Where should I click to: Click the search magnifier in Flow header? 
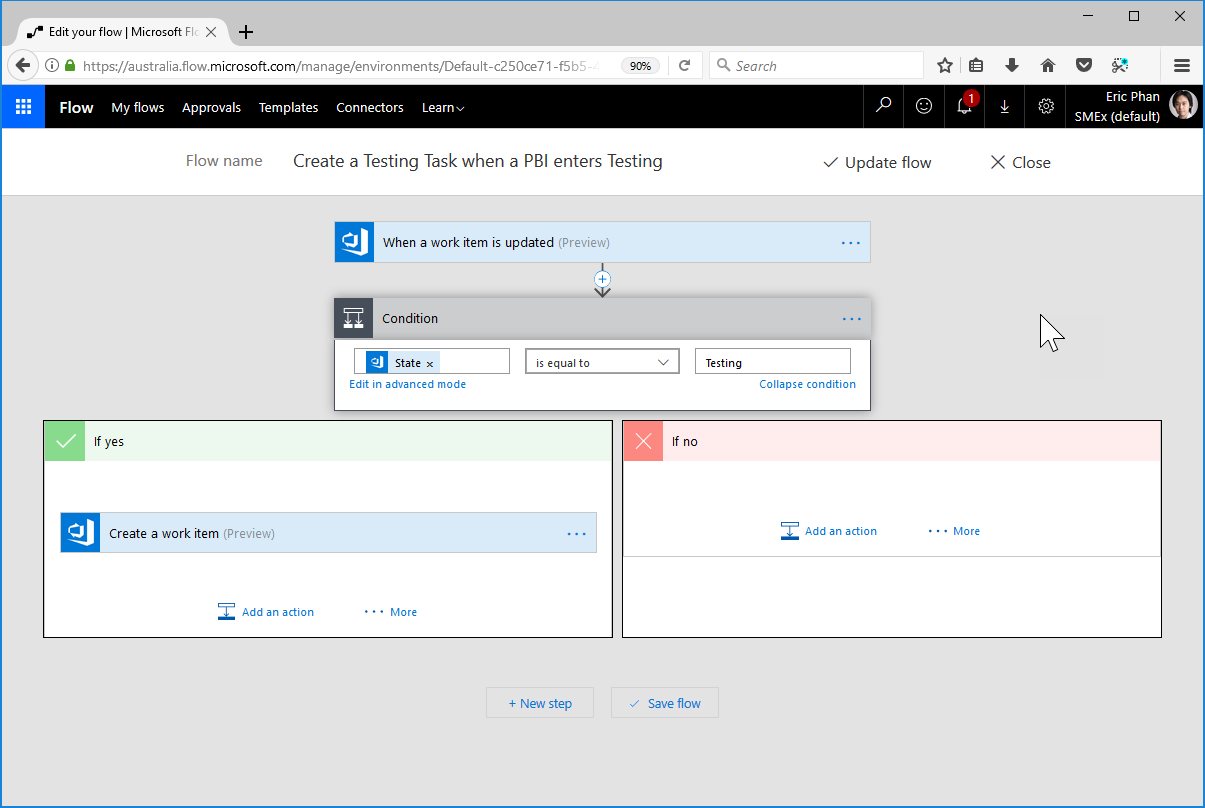click(883, 106)
